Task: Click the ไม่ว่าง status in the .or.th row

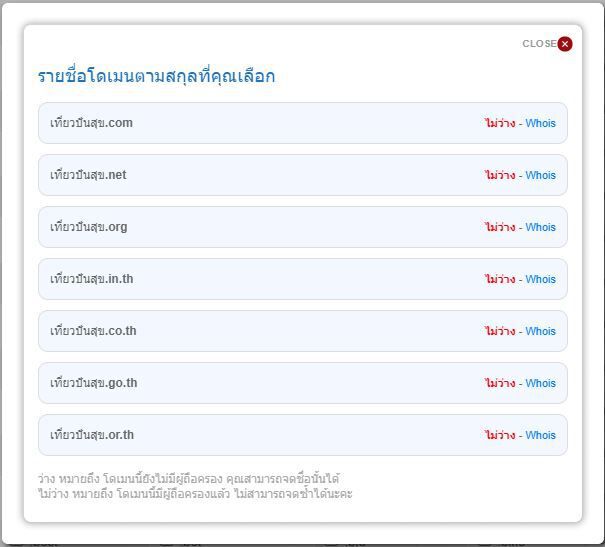Action: [x=500, y=436]
